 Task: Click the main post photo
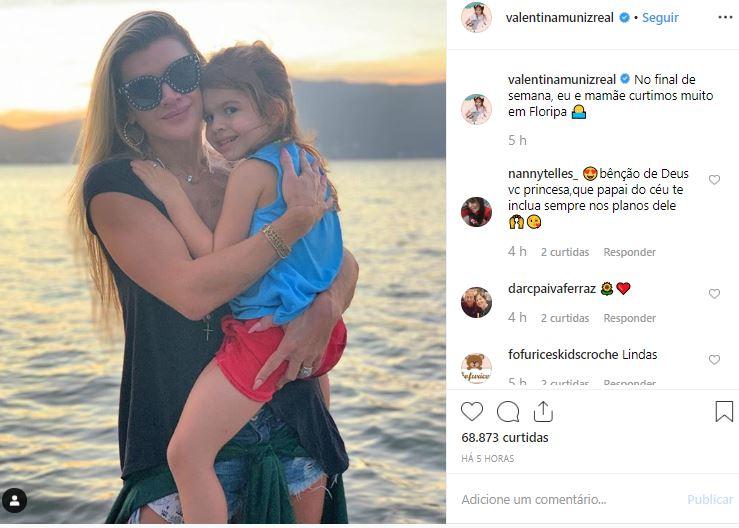[x=223, y=262]
